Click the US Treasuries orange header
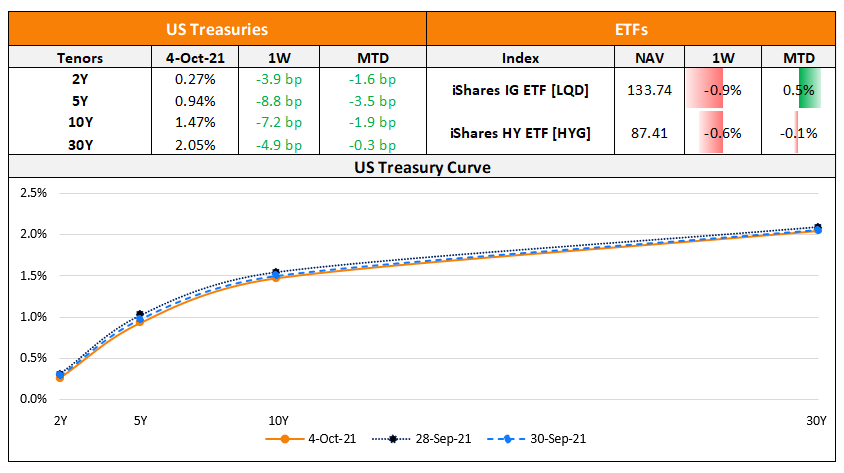This screenshot has width=844, height=473. (x=217, y=30)
